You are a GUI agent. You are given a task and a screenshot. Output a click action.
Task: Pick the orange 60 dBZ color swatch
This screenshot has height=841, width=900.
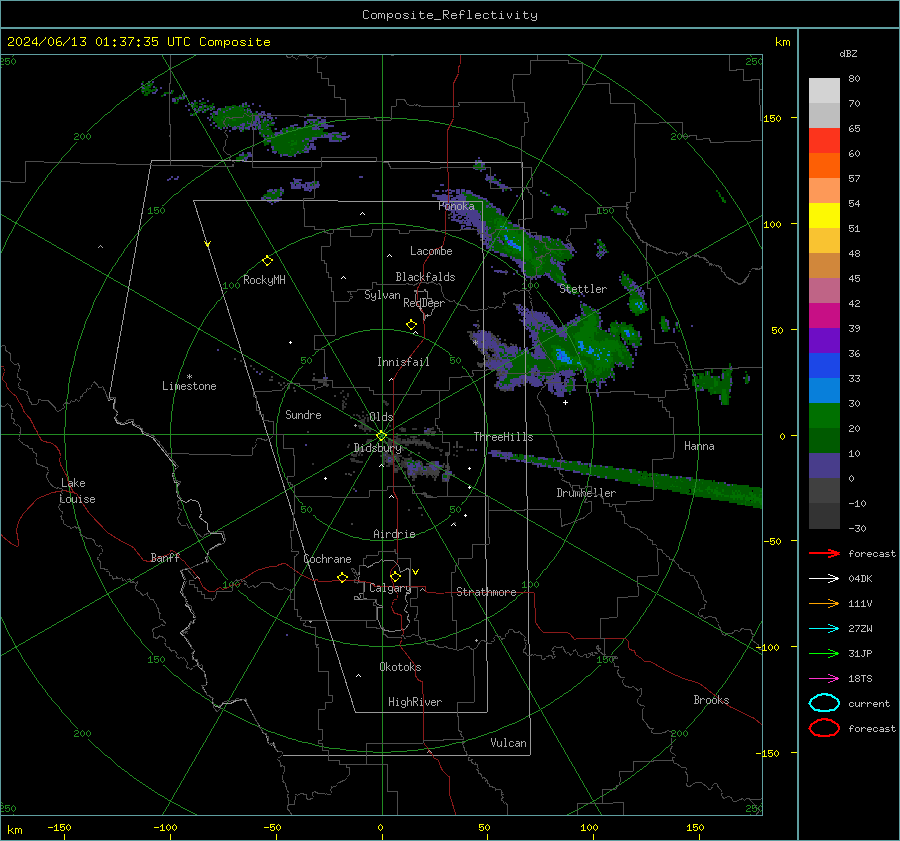click(x=824, y=166)
